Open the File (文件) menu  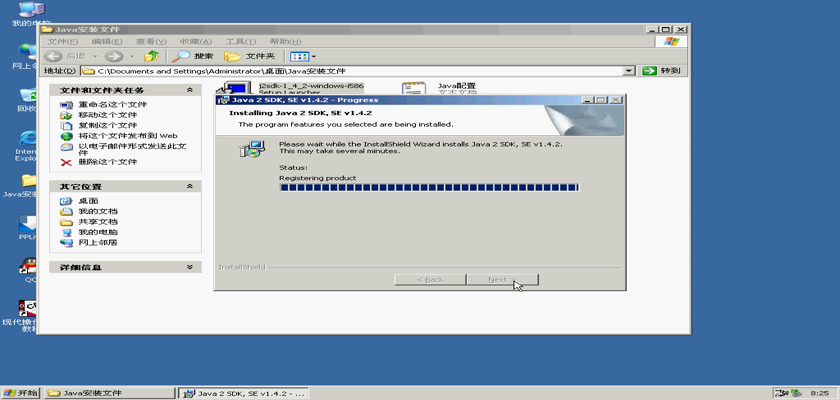click(x=63, y=42)
